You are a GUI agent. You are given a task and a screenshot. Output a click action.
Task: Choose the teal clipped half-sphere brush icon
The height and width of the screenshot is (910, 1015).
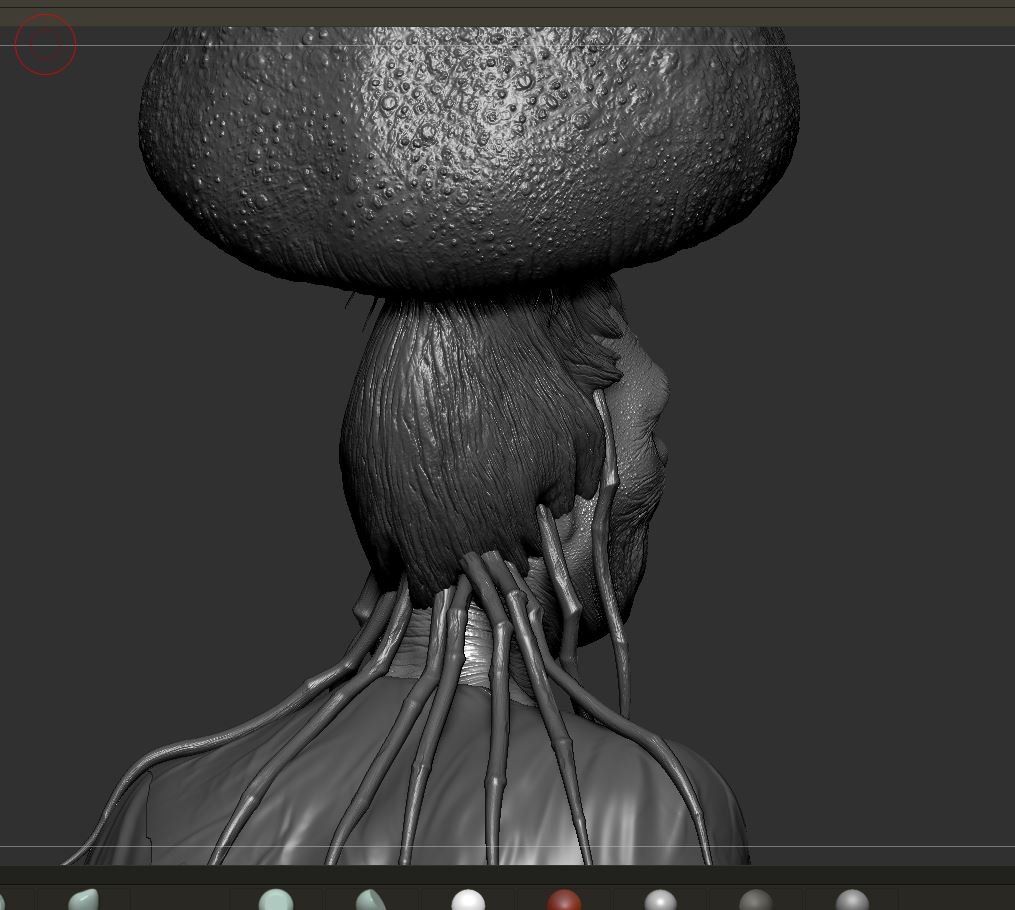click(x=371, y=900)
